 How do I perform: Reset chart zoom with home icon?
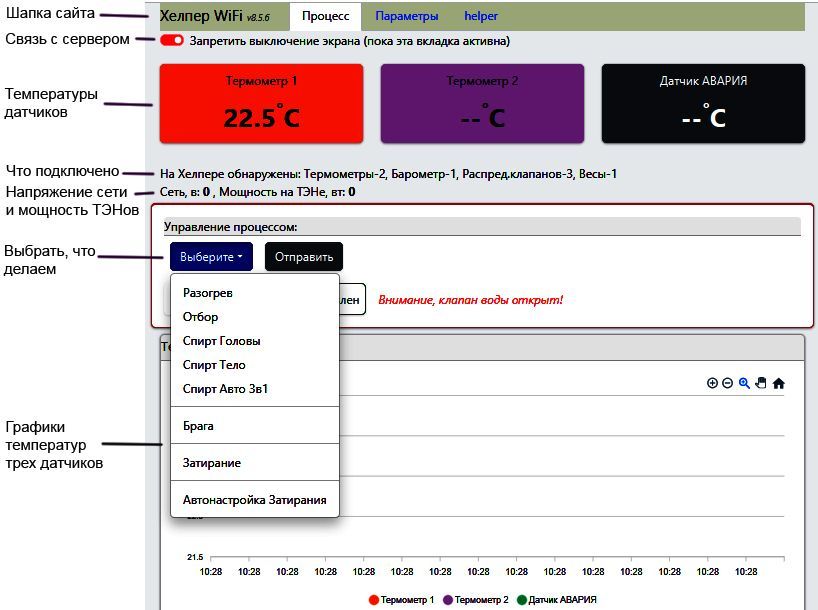(778, 383)
